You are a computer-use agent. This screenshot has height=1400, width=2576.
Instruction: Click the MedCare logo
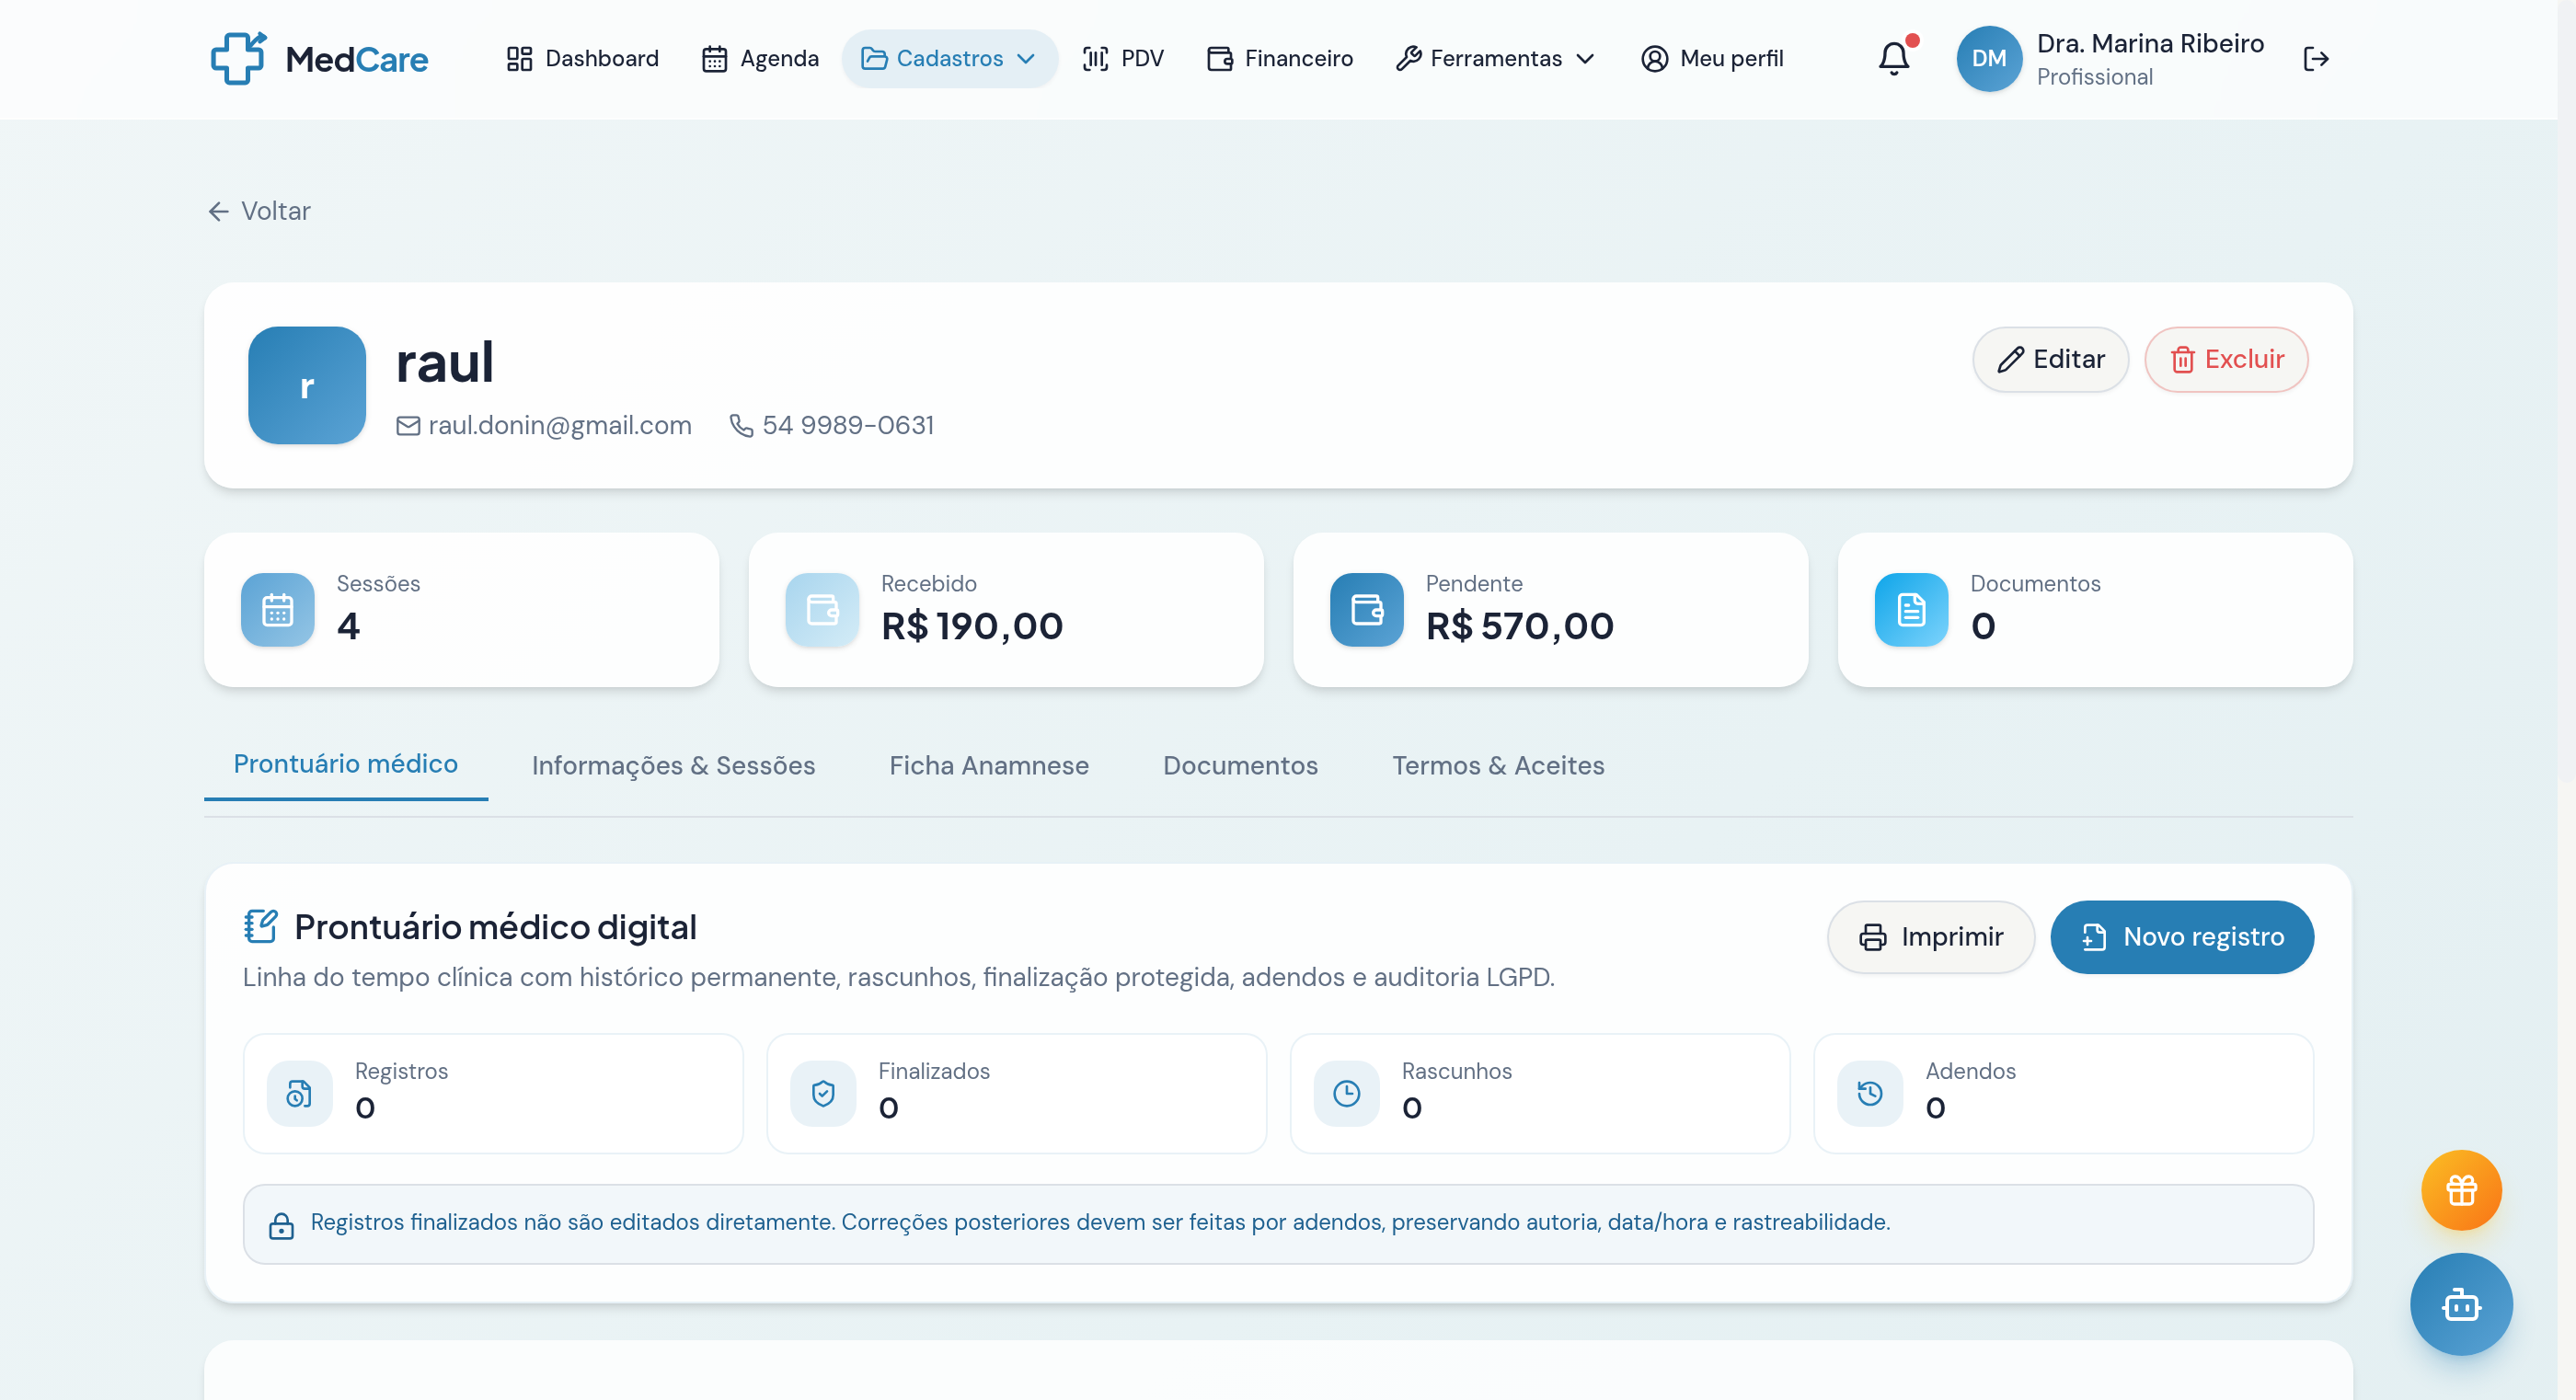[x=318, y=58]
